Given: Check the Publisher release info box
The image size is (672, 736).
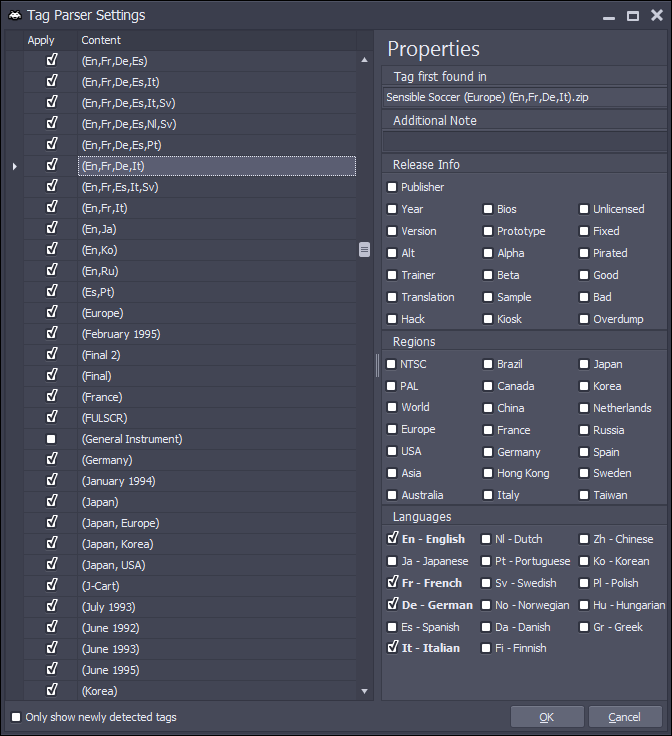Looking at the screenshot, I should pyautogui.click(x=392, y=187).
